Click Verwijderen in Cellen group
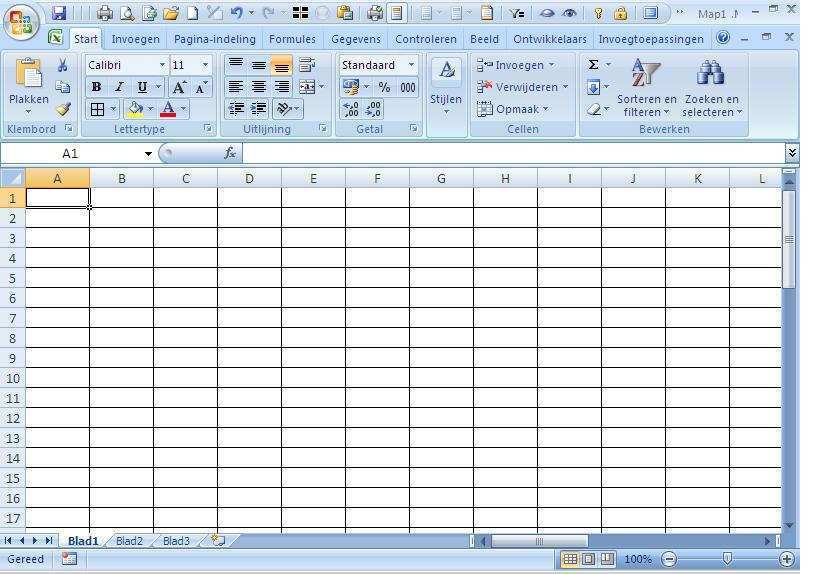 522,87
